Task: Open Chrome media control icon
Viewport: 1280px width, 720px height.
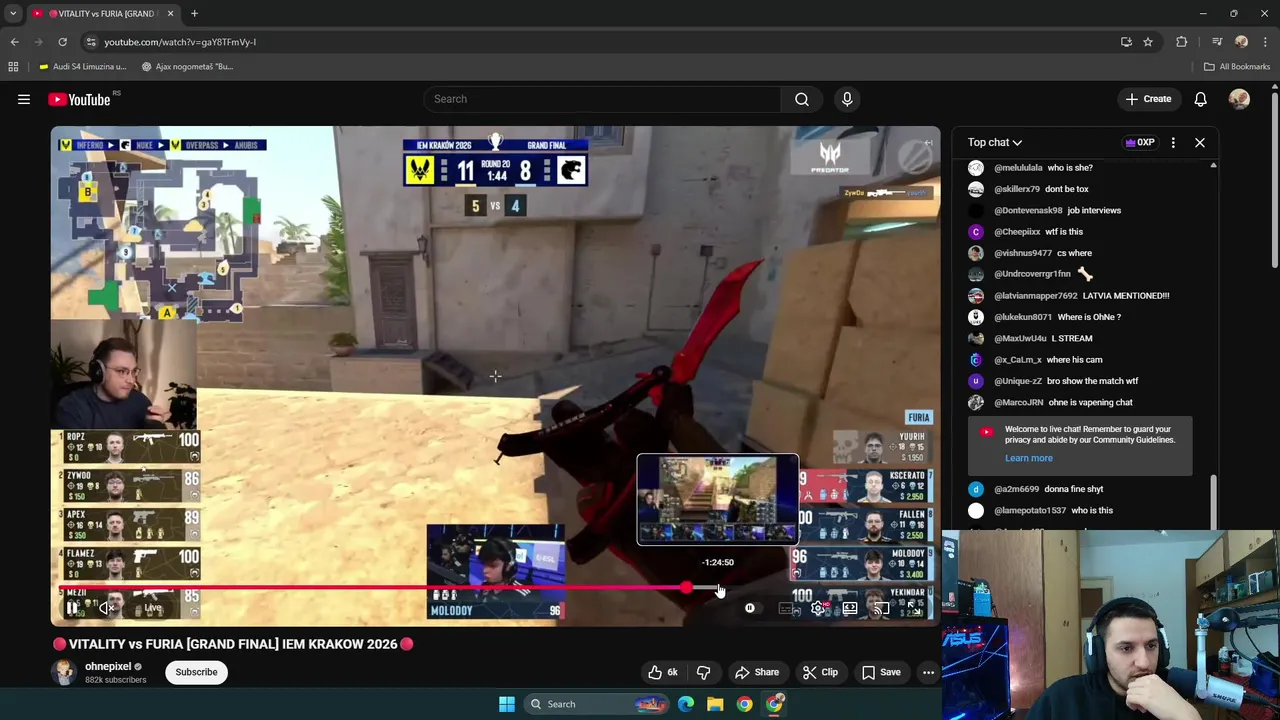Action: point(1217,42)
